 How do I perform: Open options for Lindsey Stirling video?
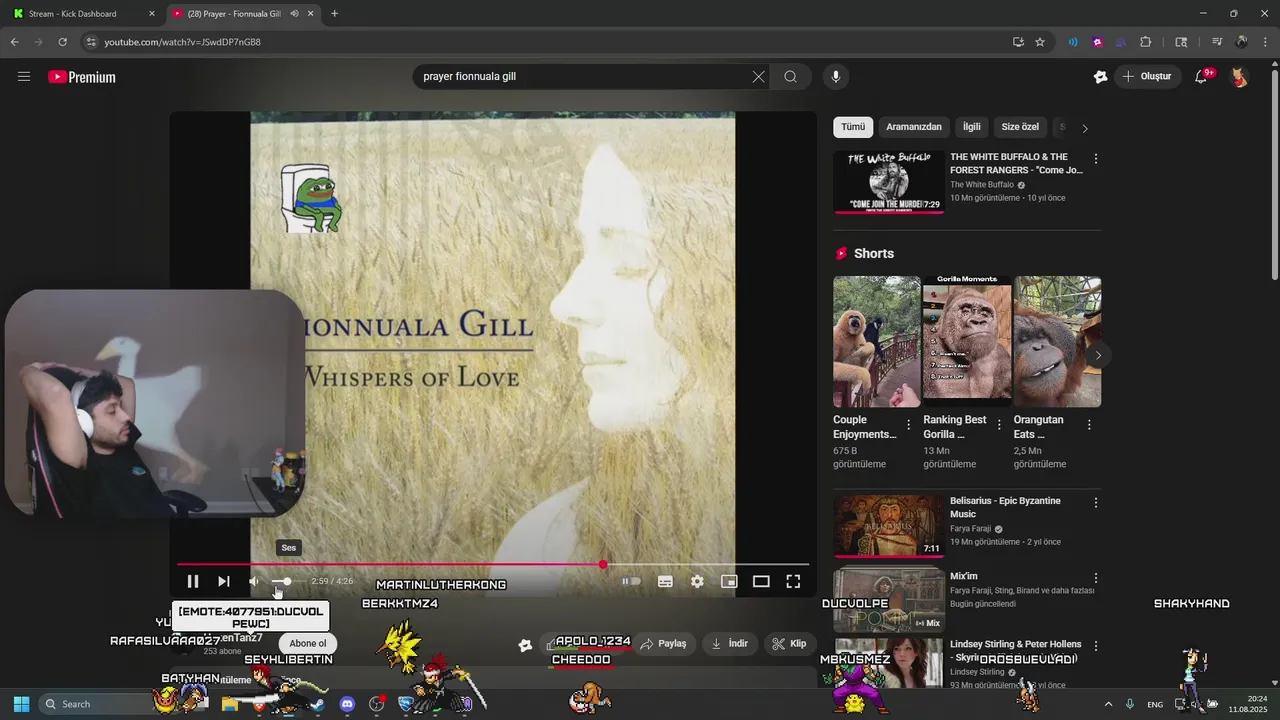tap(1096, 647)
